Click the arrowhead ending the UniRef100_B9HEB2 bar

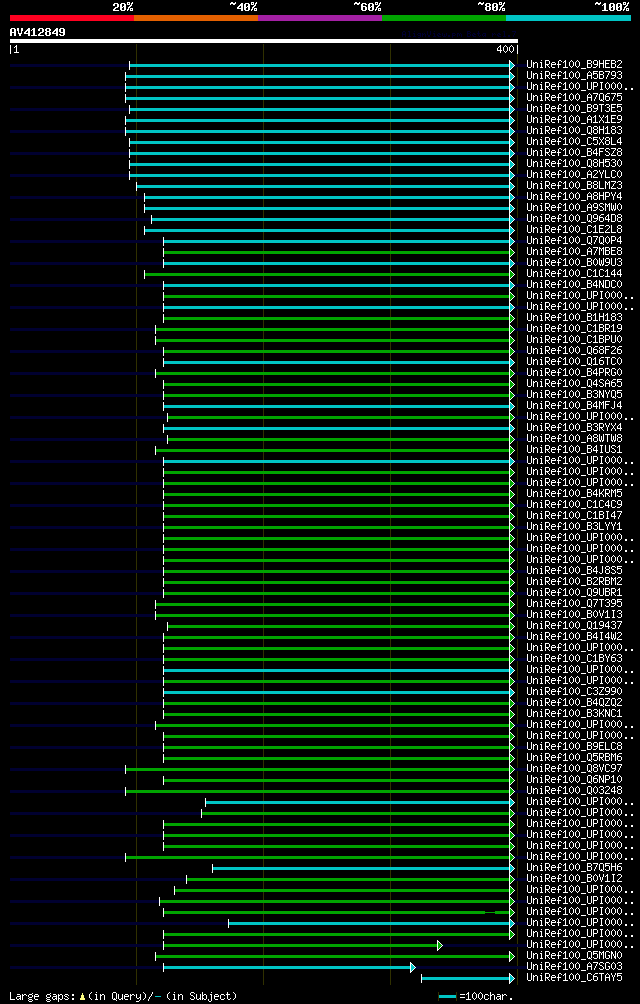coord(512,65)
